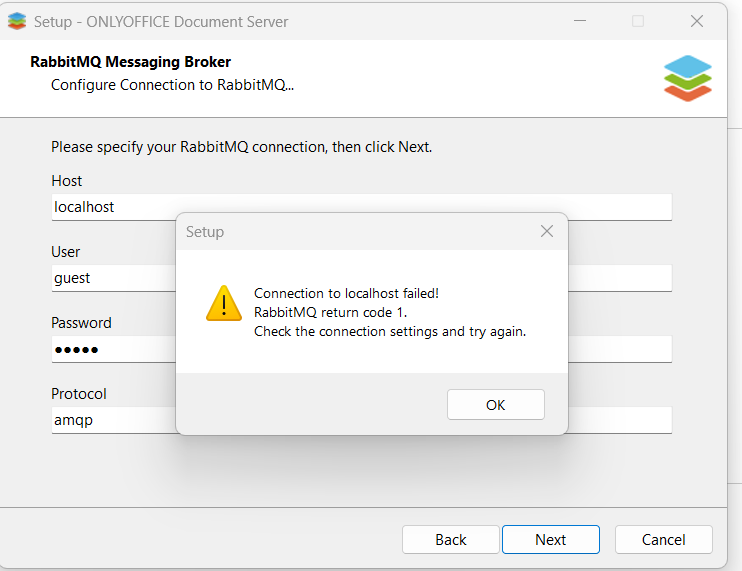Select the masked Password input field
The height and width of the screenshot is (571, 742).
(110, 349)
